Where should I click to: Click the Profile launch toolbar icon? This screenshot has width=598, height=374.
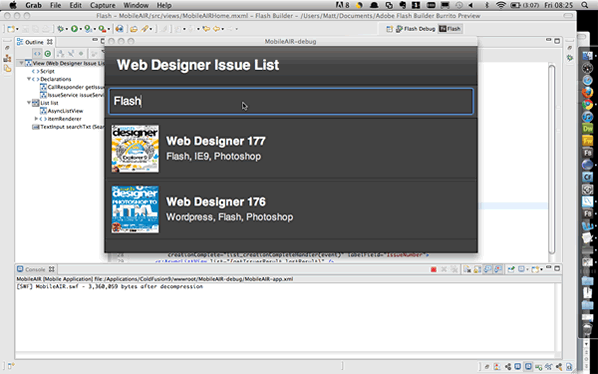(88, 29)
